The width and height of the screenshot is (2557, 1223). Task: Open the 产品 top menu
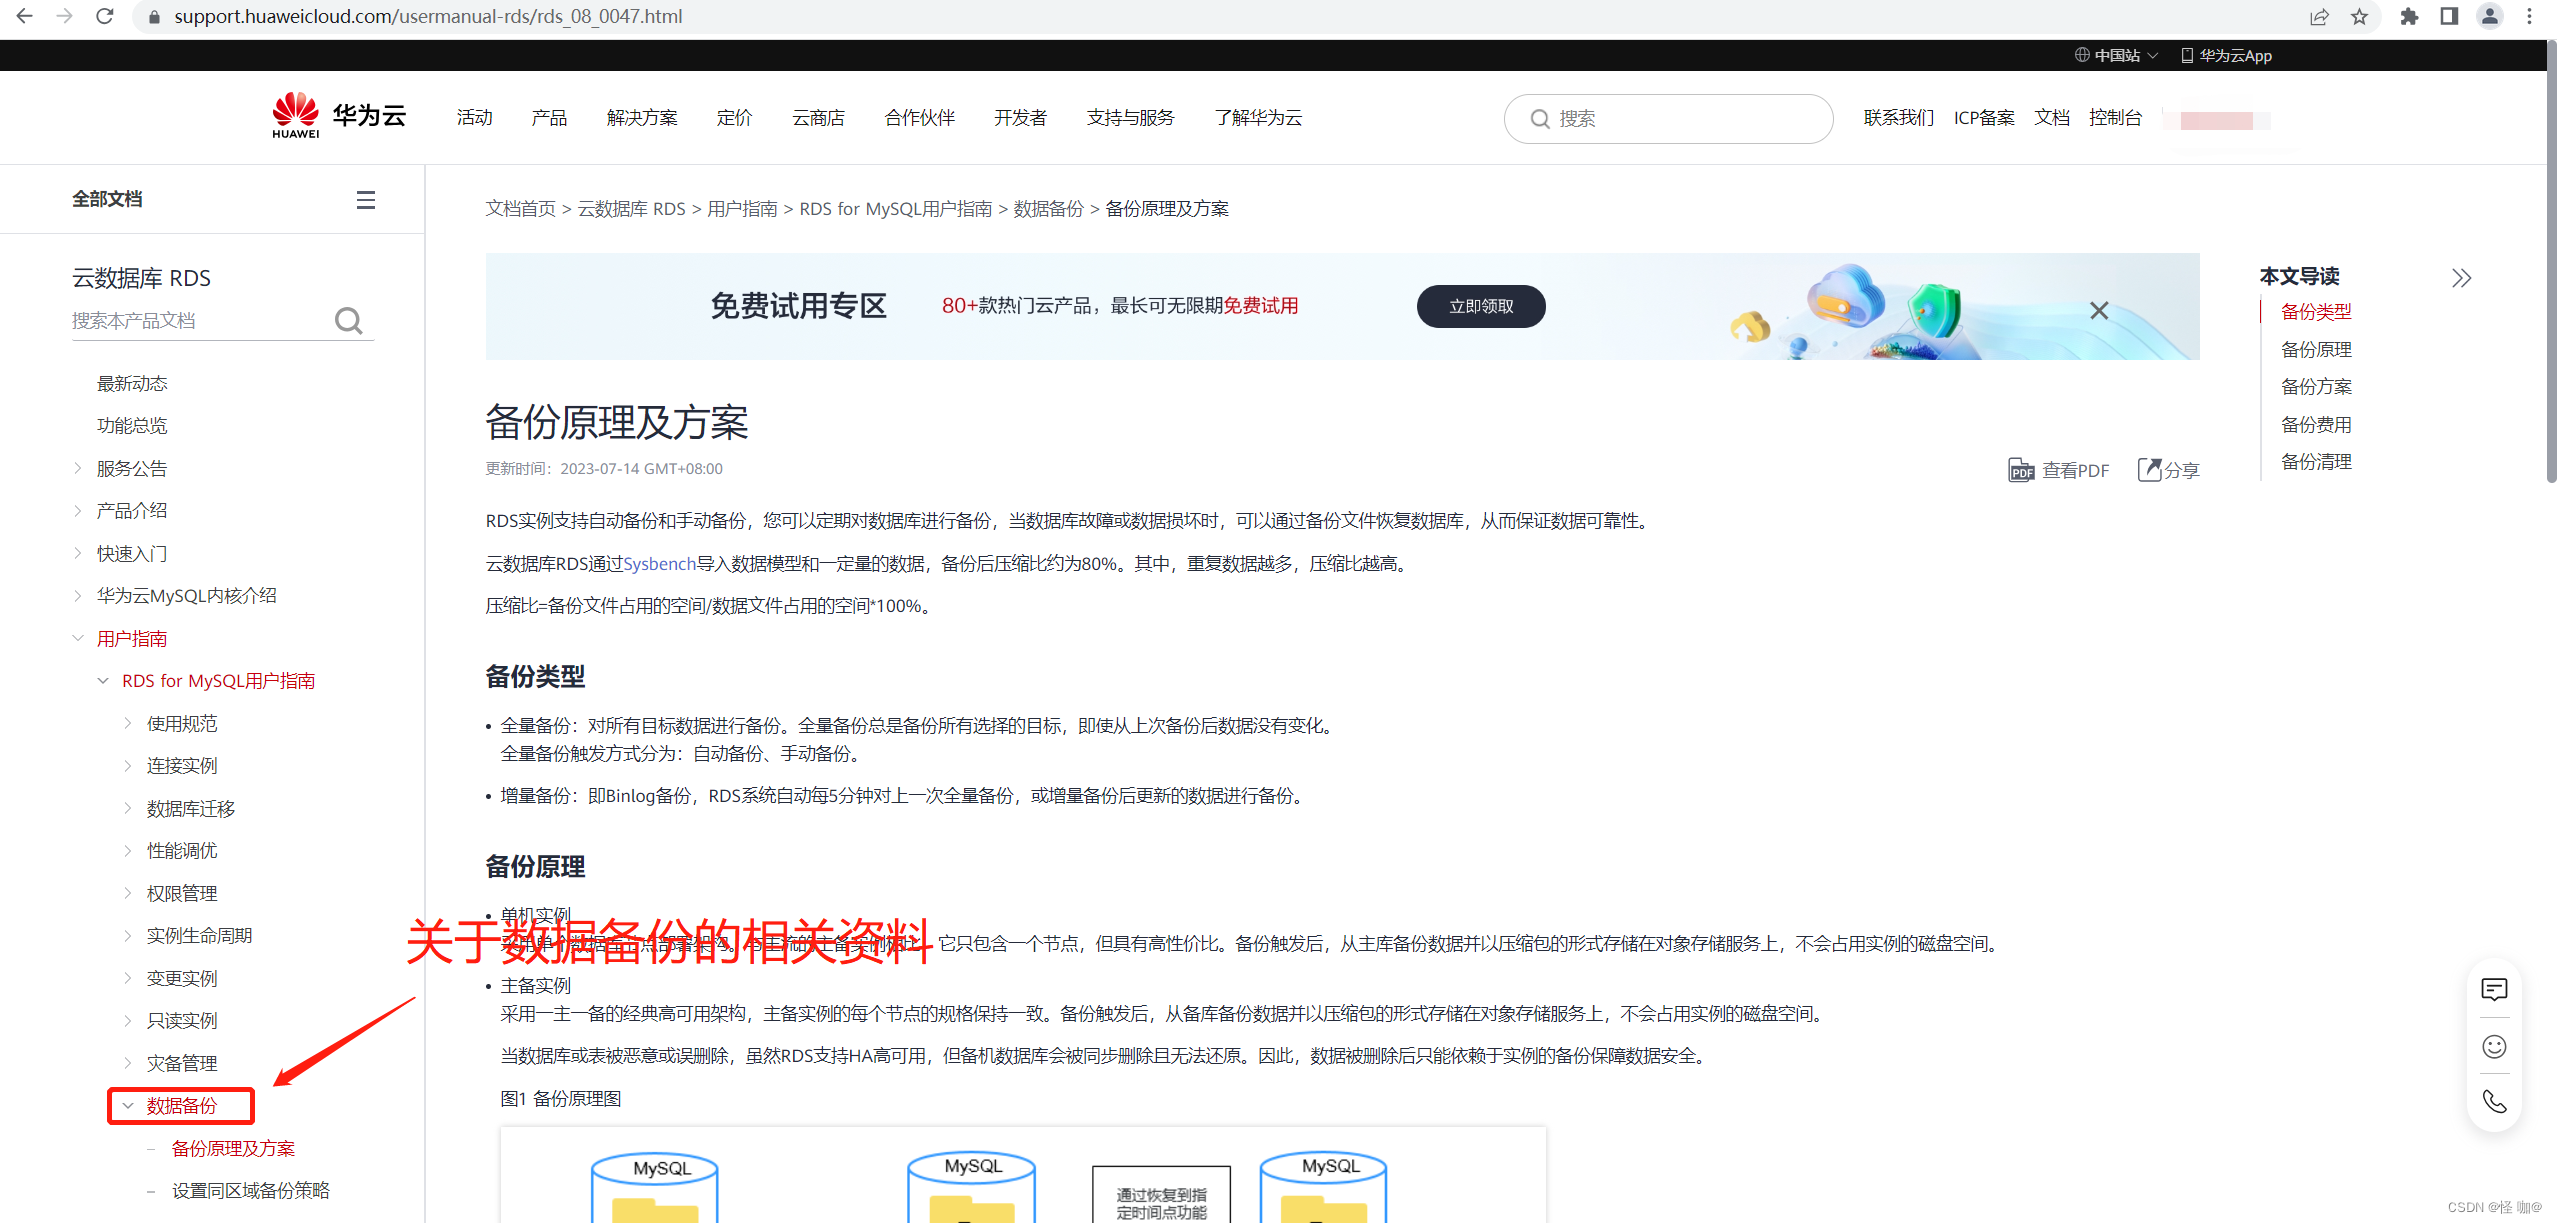[549, 118]
